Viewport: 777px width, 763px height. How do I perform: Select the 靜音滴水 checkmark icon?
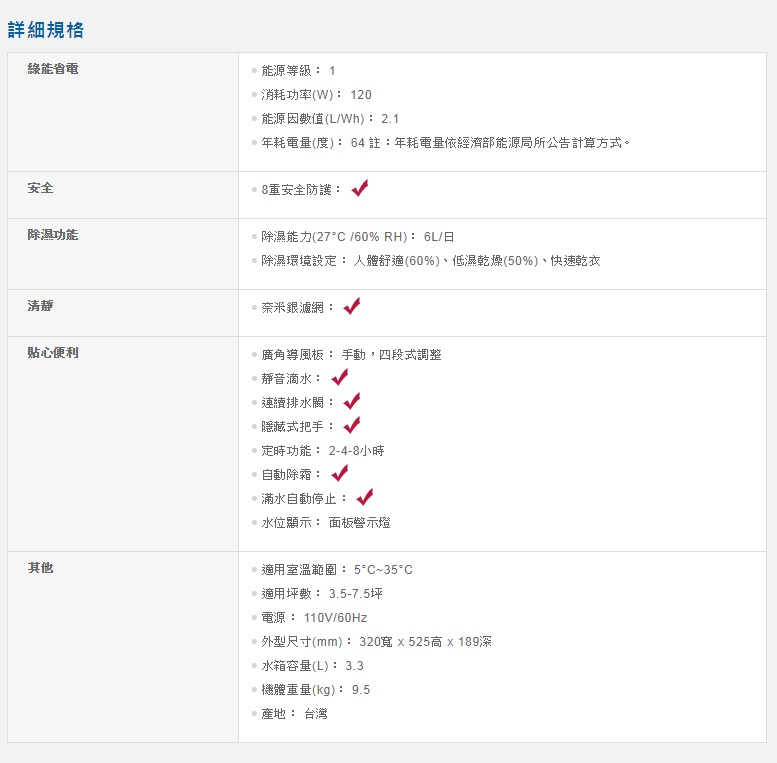pos(340,377)
